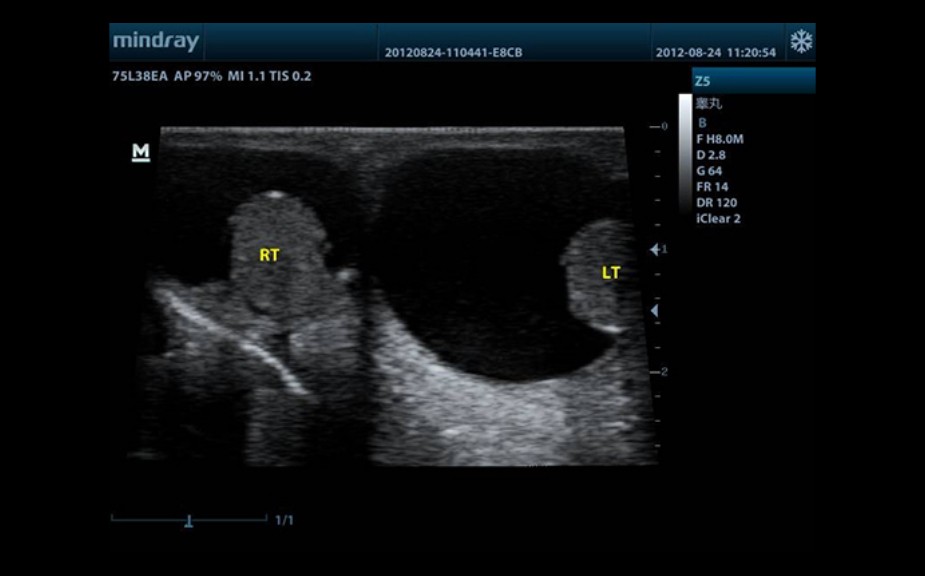Click the snowflake freeze icon
925x576 pixels.
click(801, 42)
